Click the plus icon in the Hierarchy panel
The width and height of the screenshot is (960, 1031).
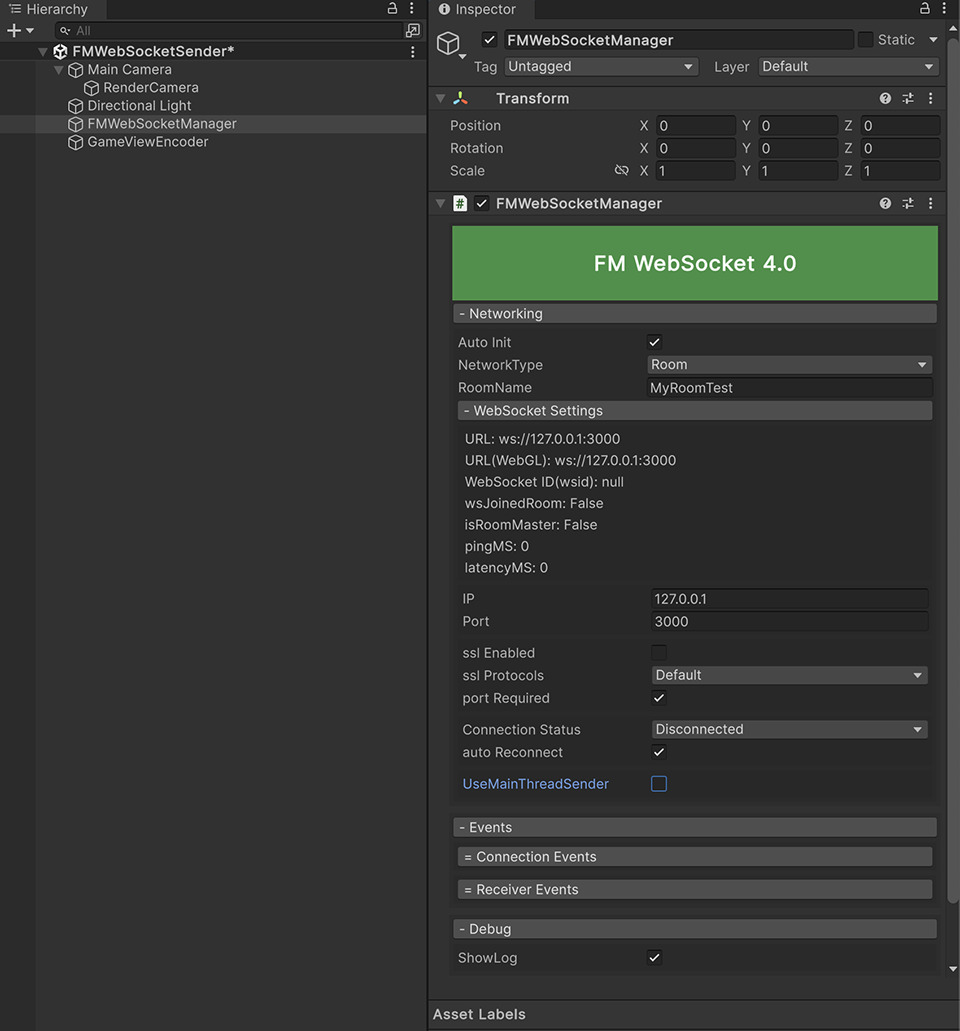[x=11, y=30]
